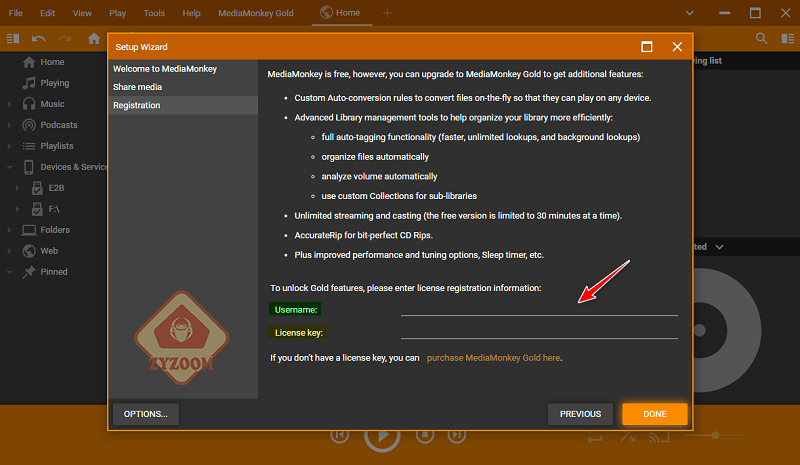
Task: Adjust the volume slider knob
Action: [715, 435]
